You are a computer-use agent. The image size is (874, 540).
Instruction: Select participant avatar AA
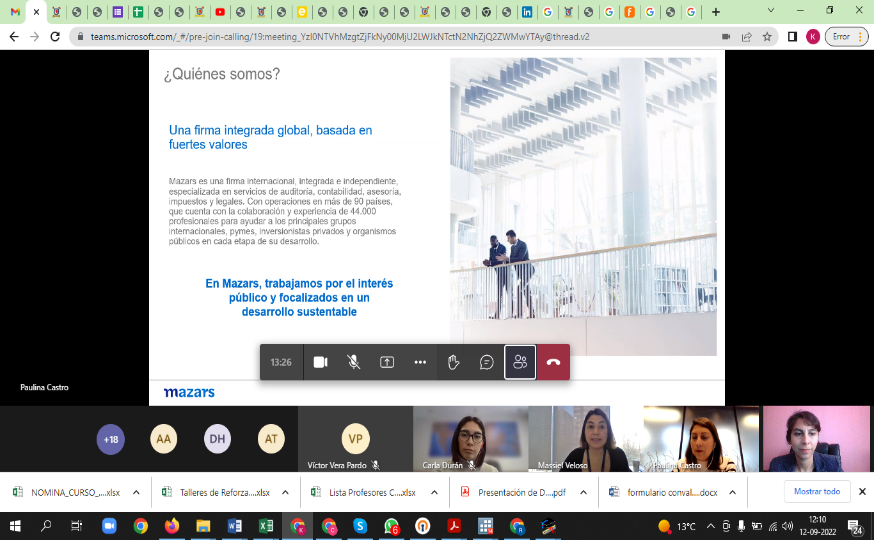pyautogui.click(x=163, y=439)
